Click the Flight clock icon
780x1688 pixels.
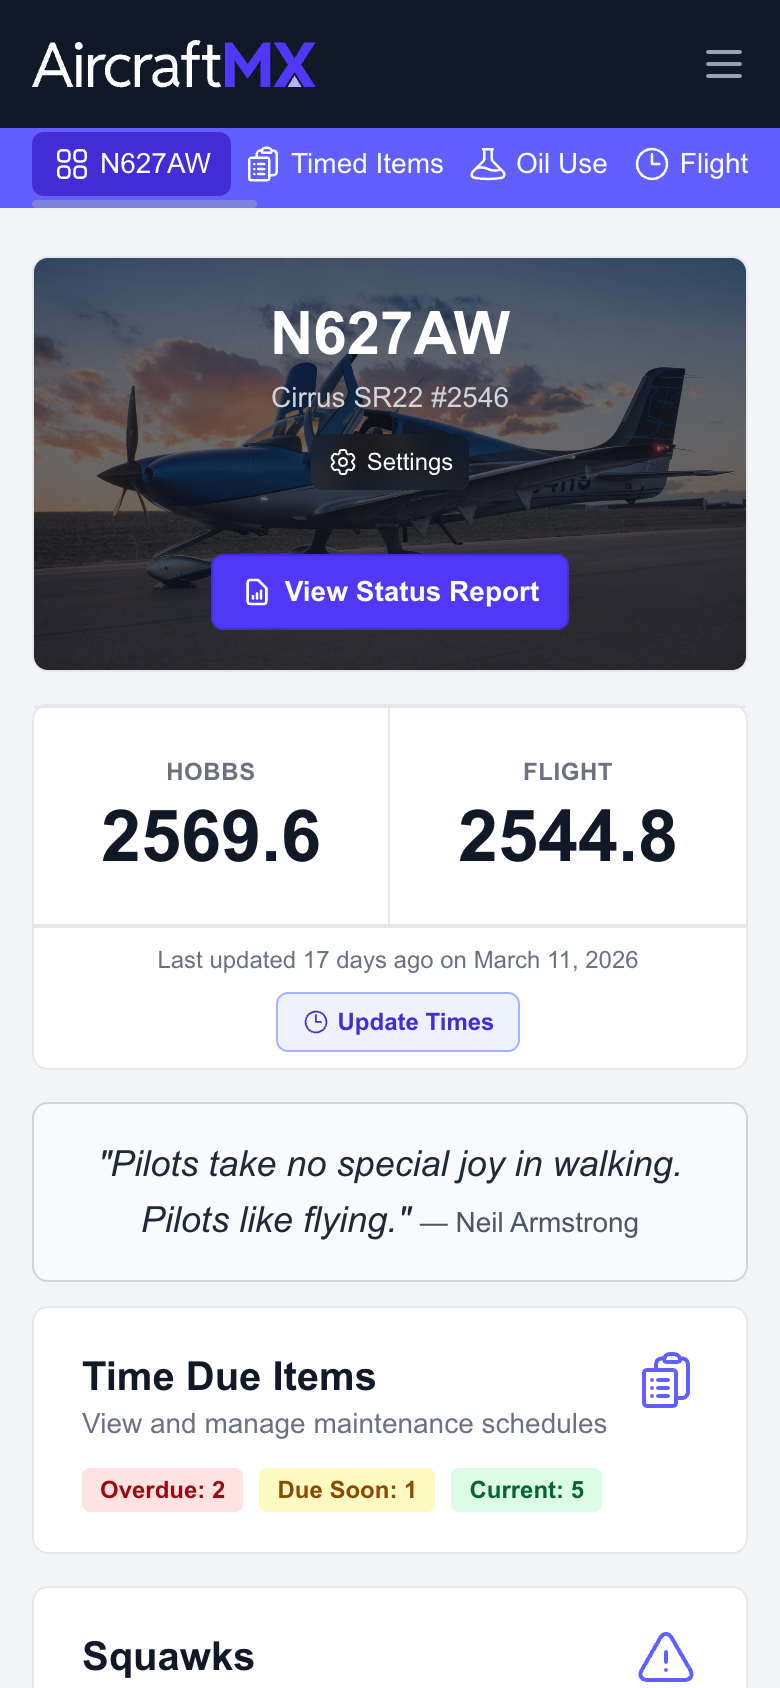(652, 164)
